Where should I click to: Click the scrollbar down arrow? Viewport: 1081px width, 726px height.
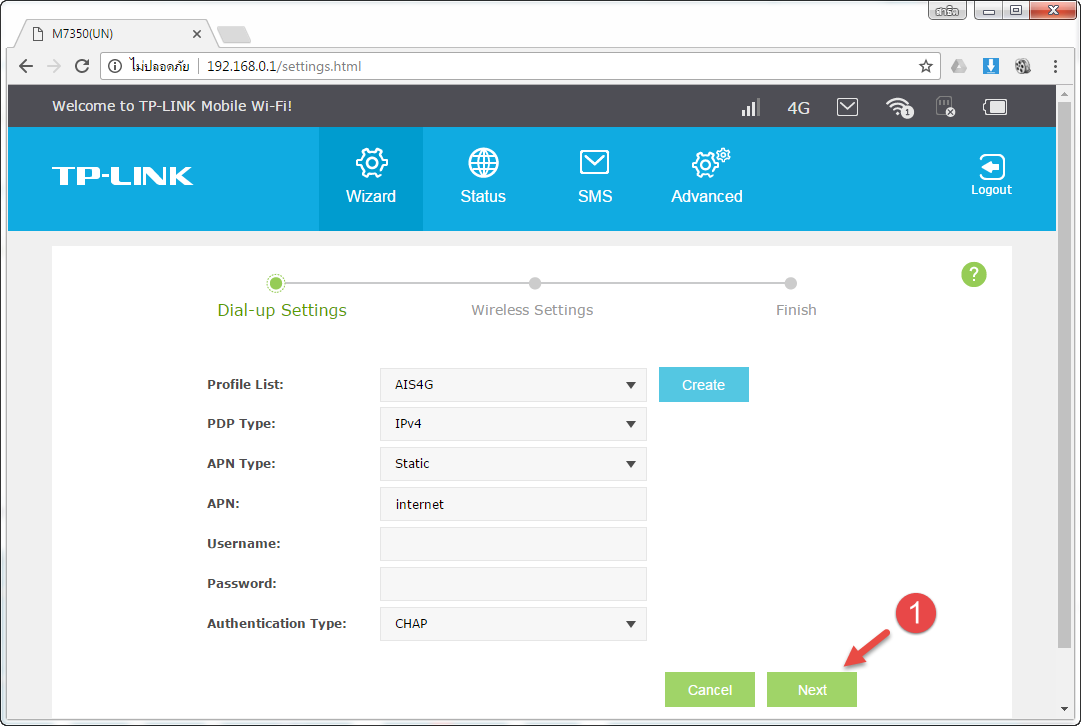point(1064,709)
